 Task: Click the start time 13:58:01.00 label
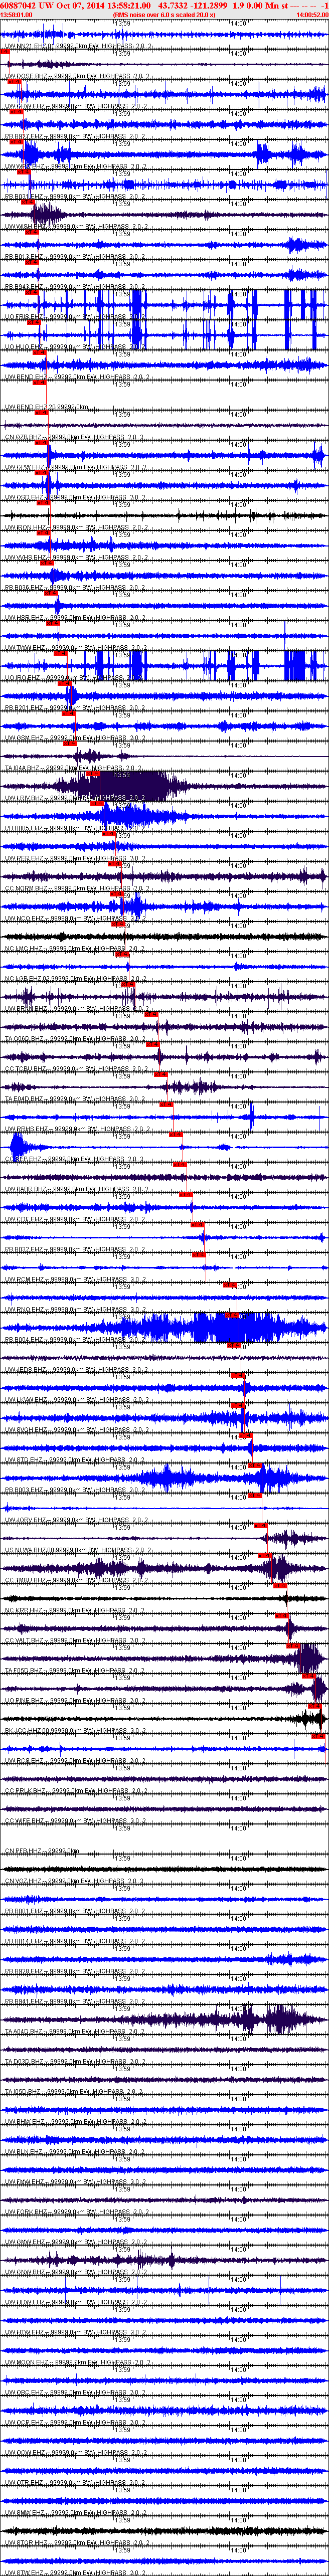tap(16, 16)
